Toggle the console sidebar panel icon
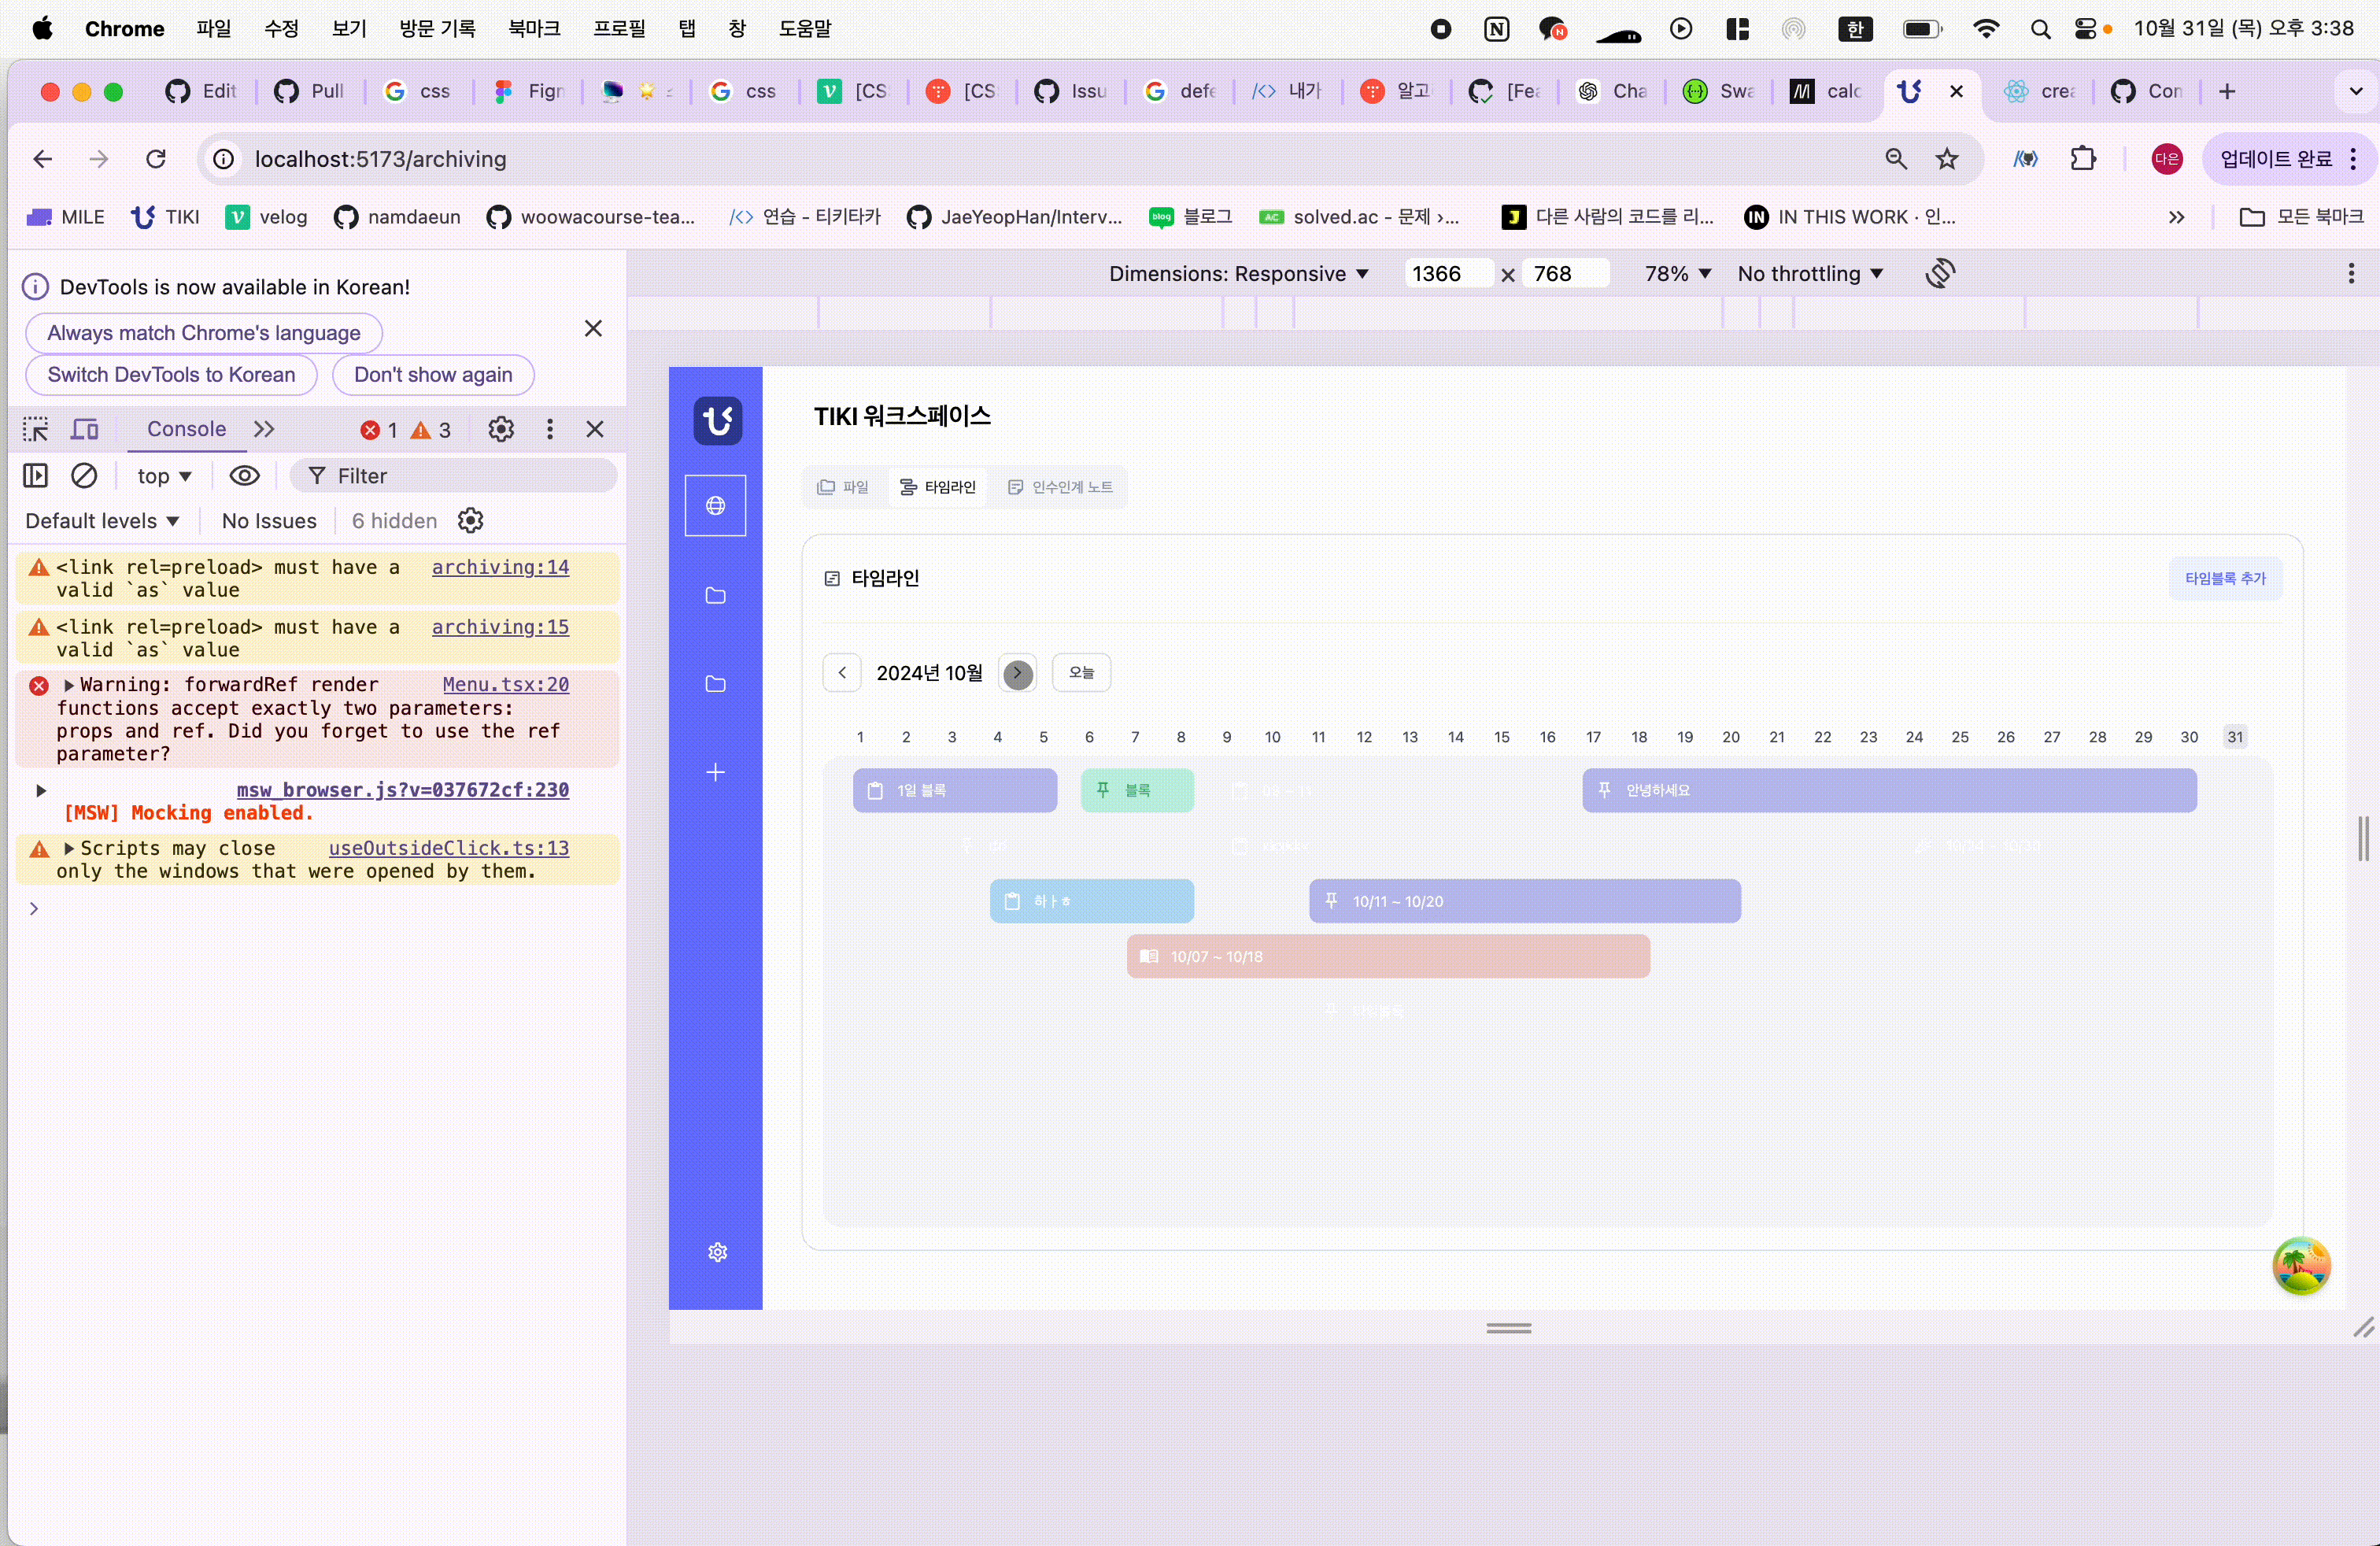This screenshot has width=2380, height=1546. click(x=36, y=476)
